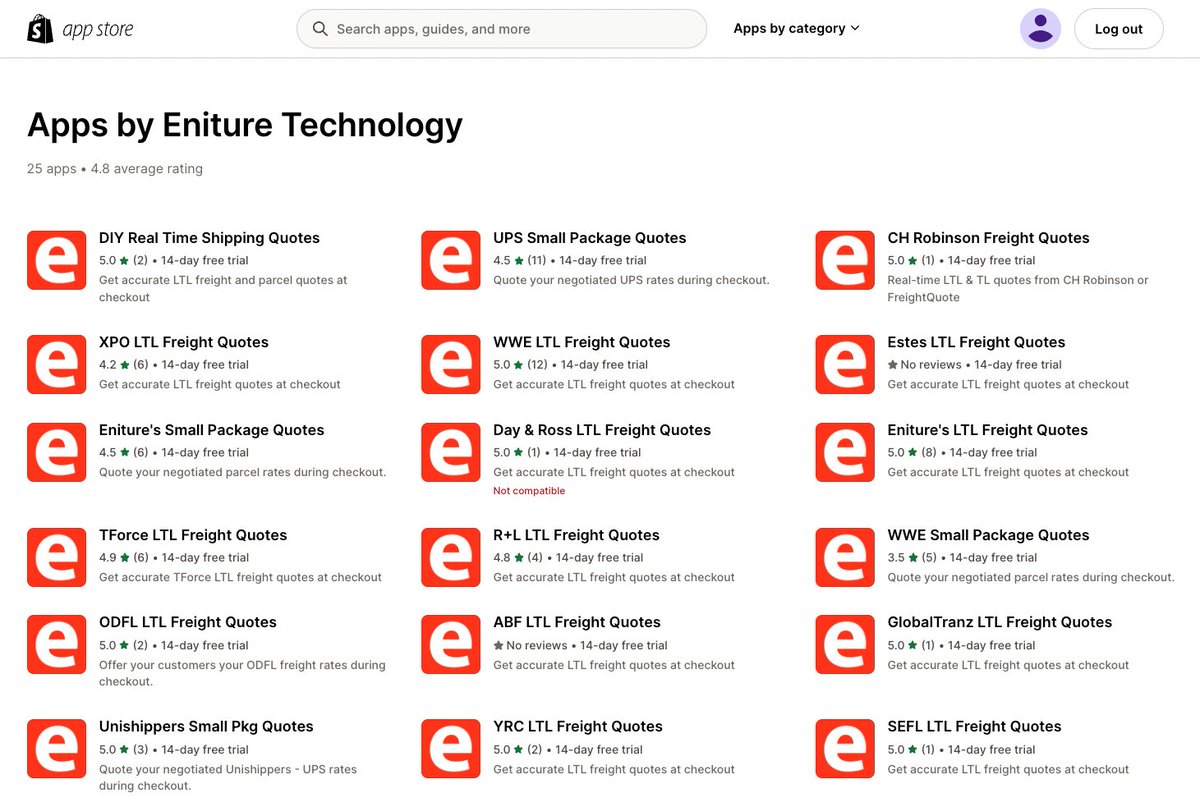Open the GlobalTranz LTL Freight Quotes title

coord(1000,622)
